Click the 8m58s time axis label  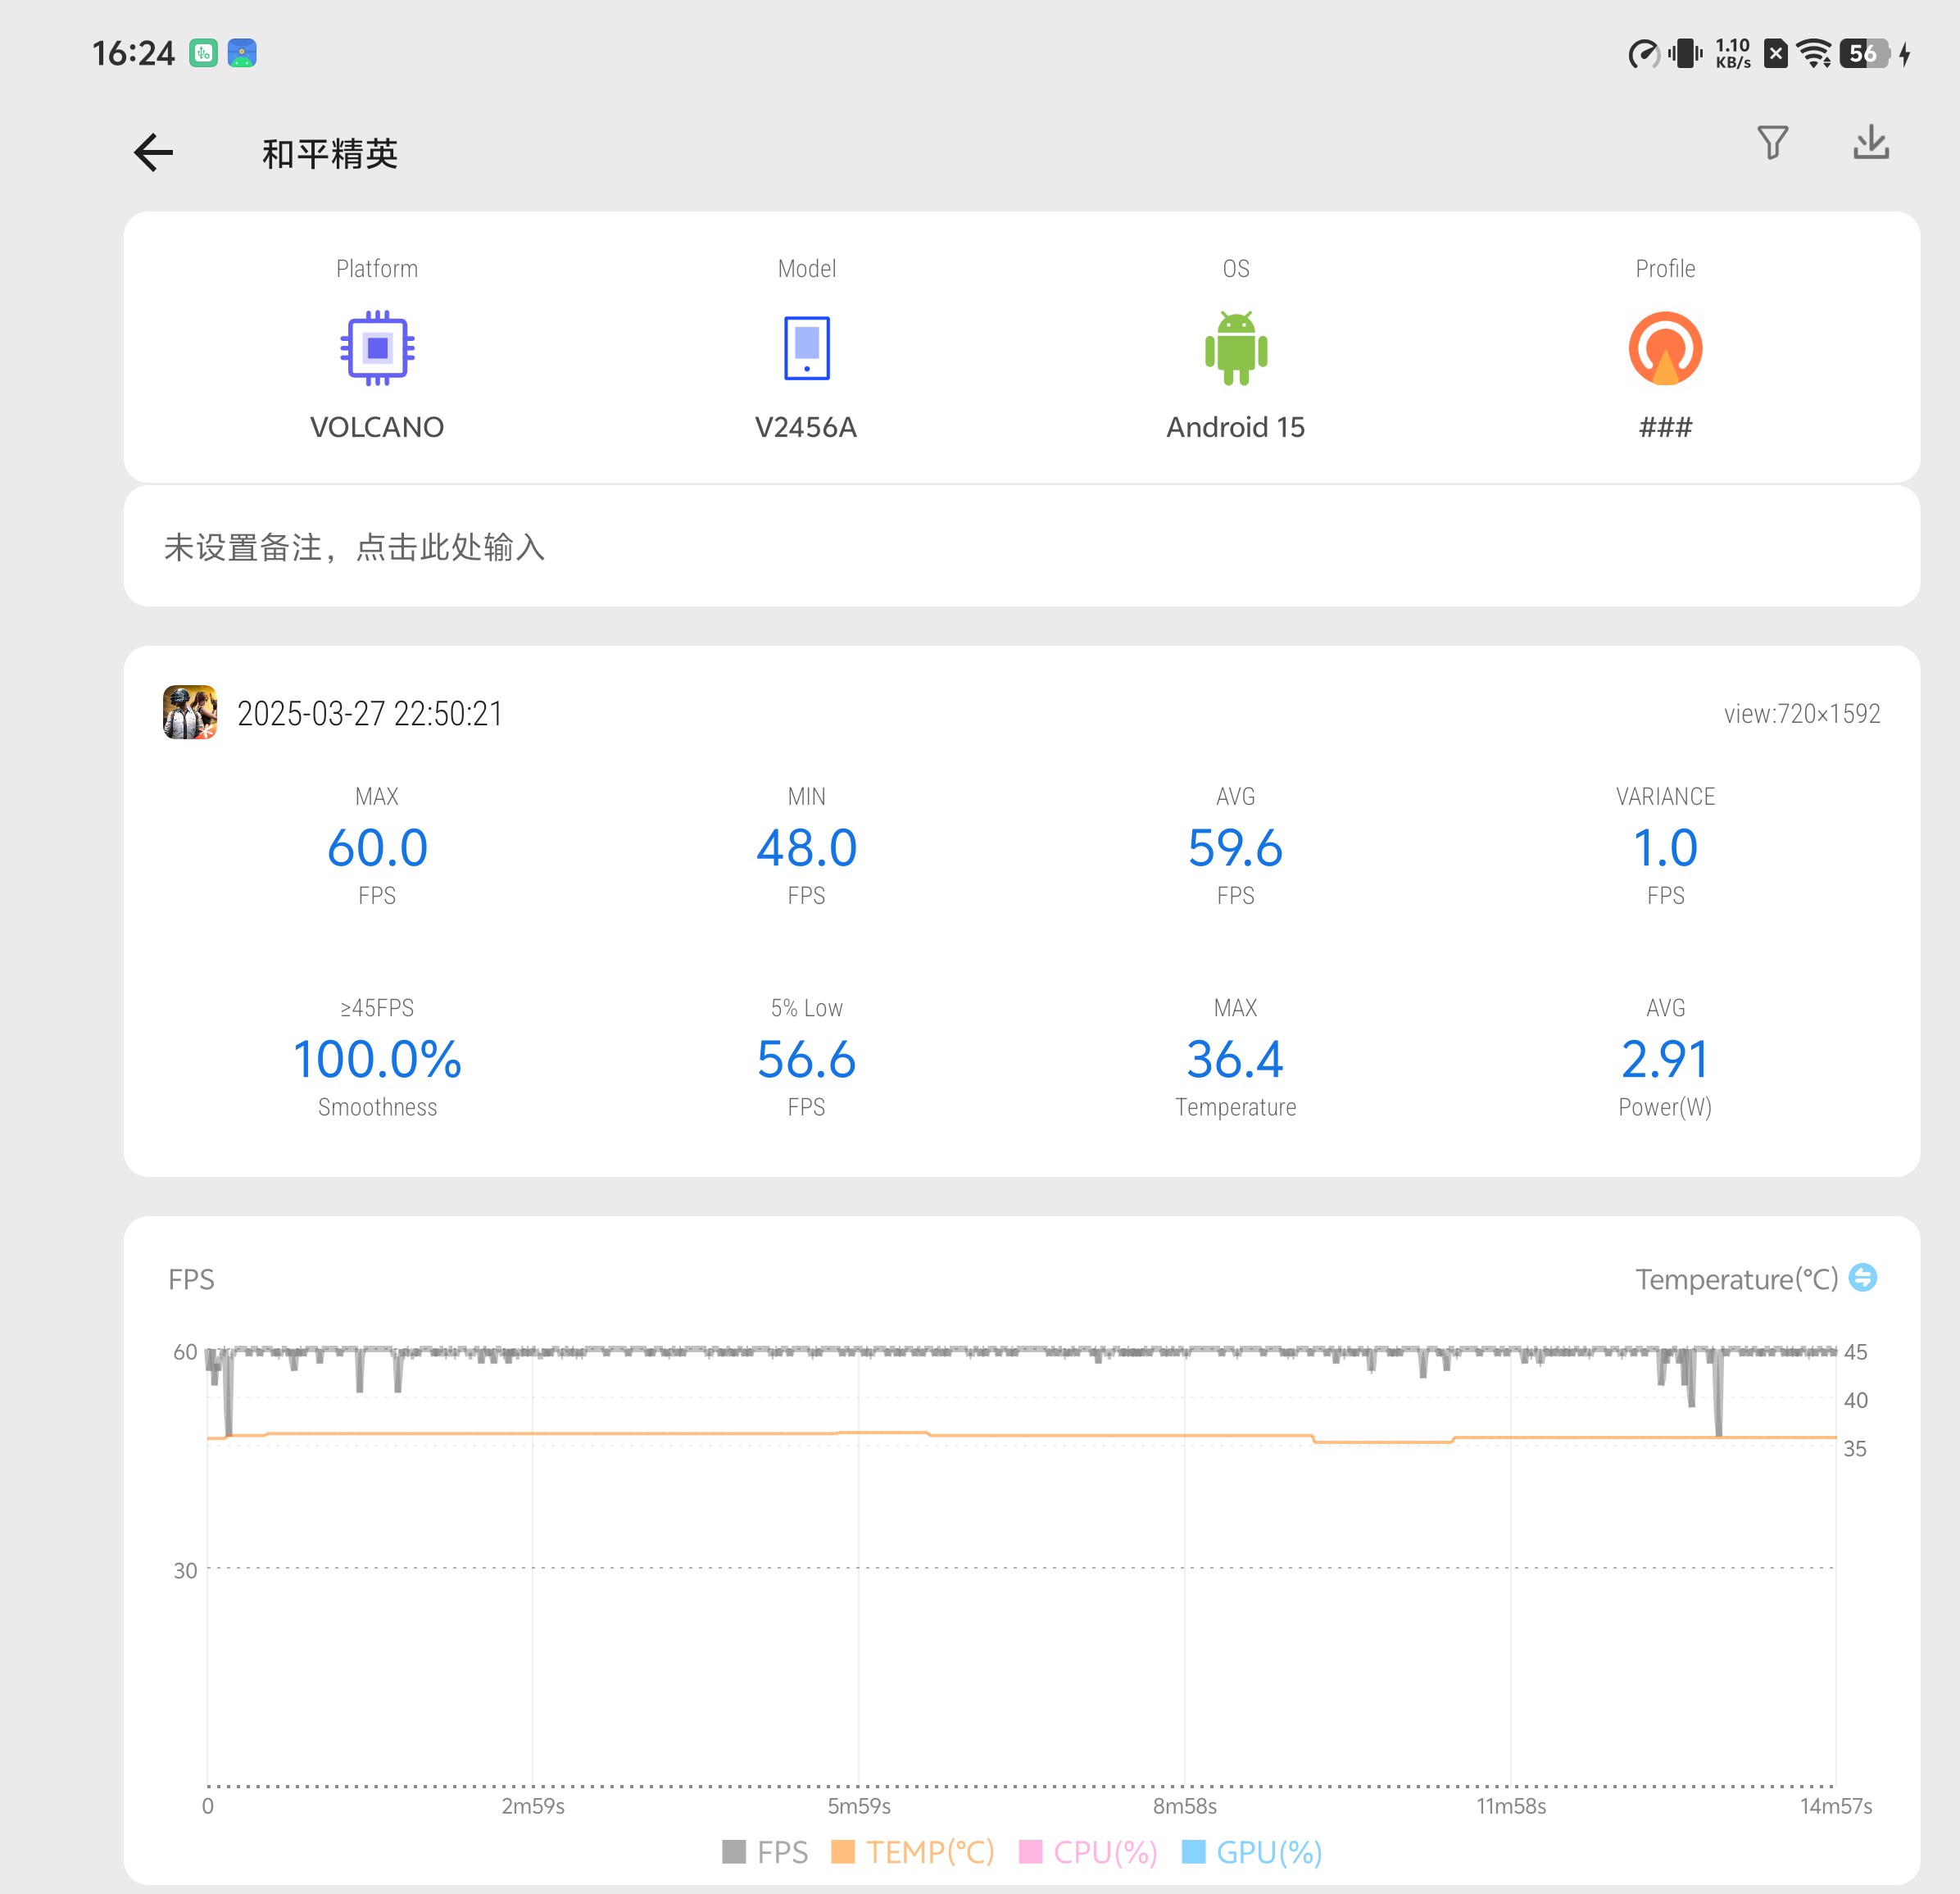(1185, 1806)
